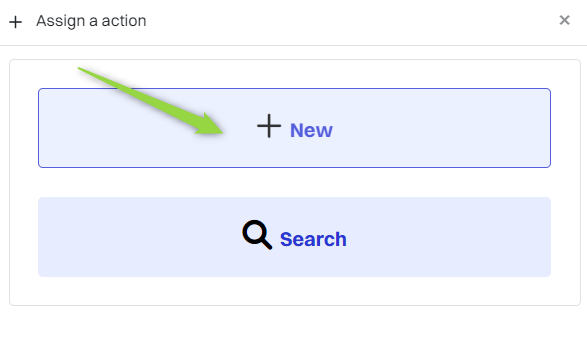
Task: Click the black plus icon inside New button
Action: coord(269,126)
